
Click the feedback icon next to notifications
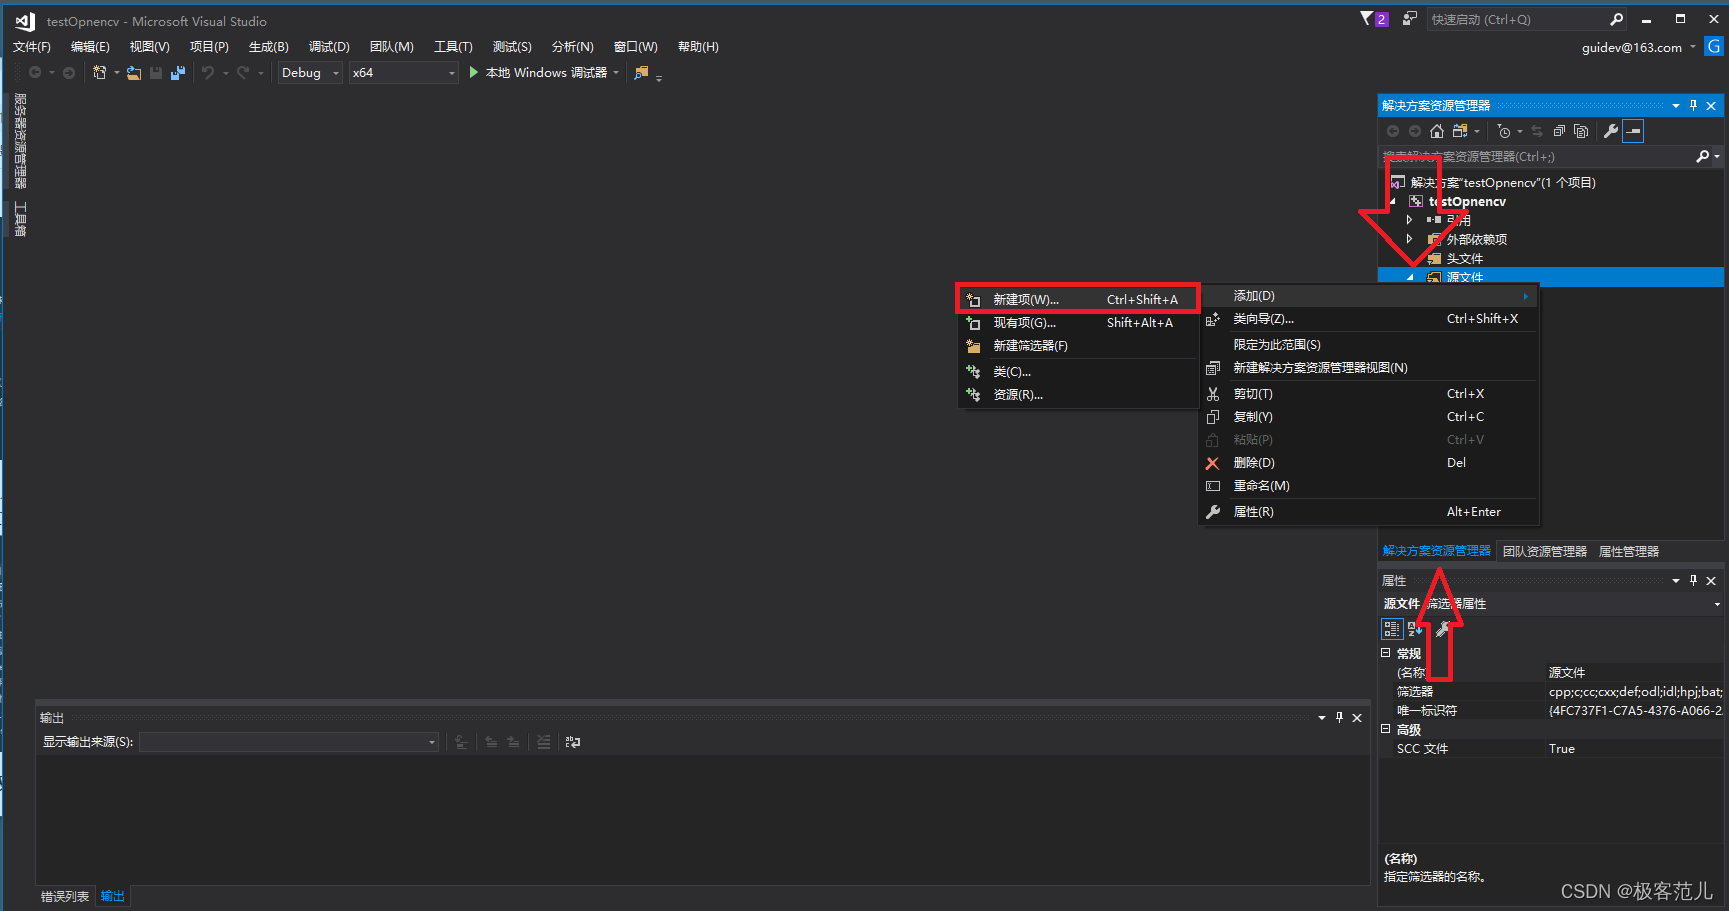[1410, 19]
